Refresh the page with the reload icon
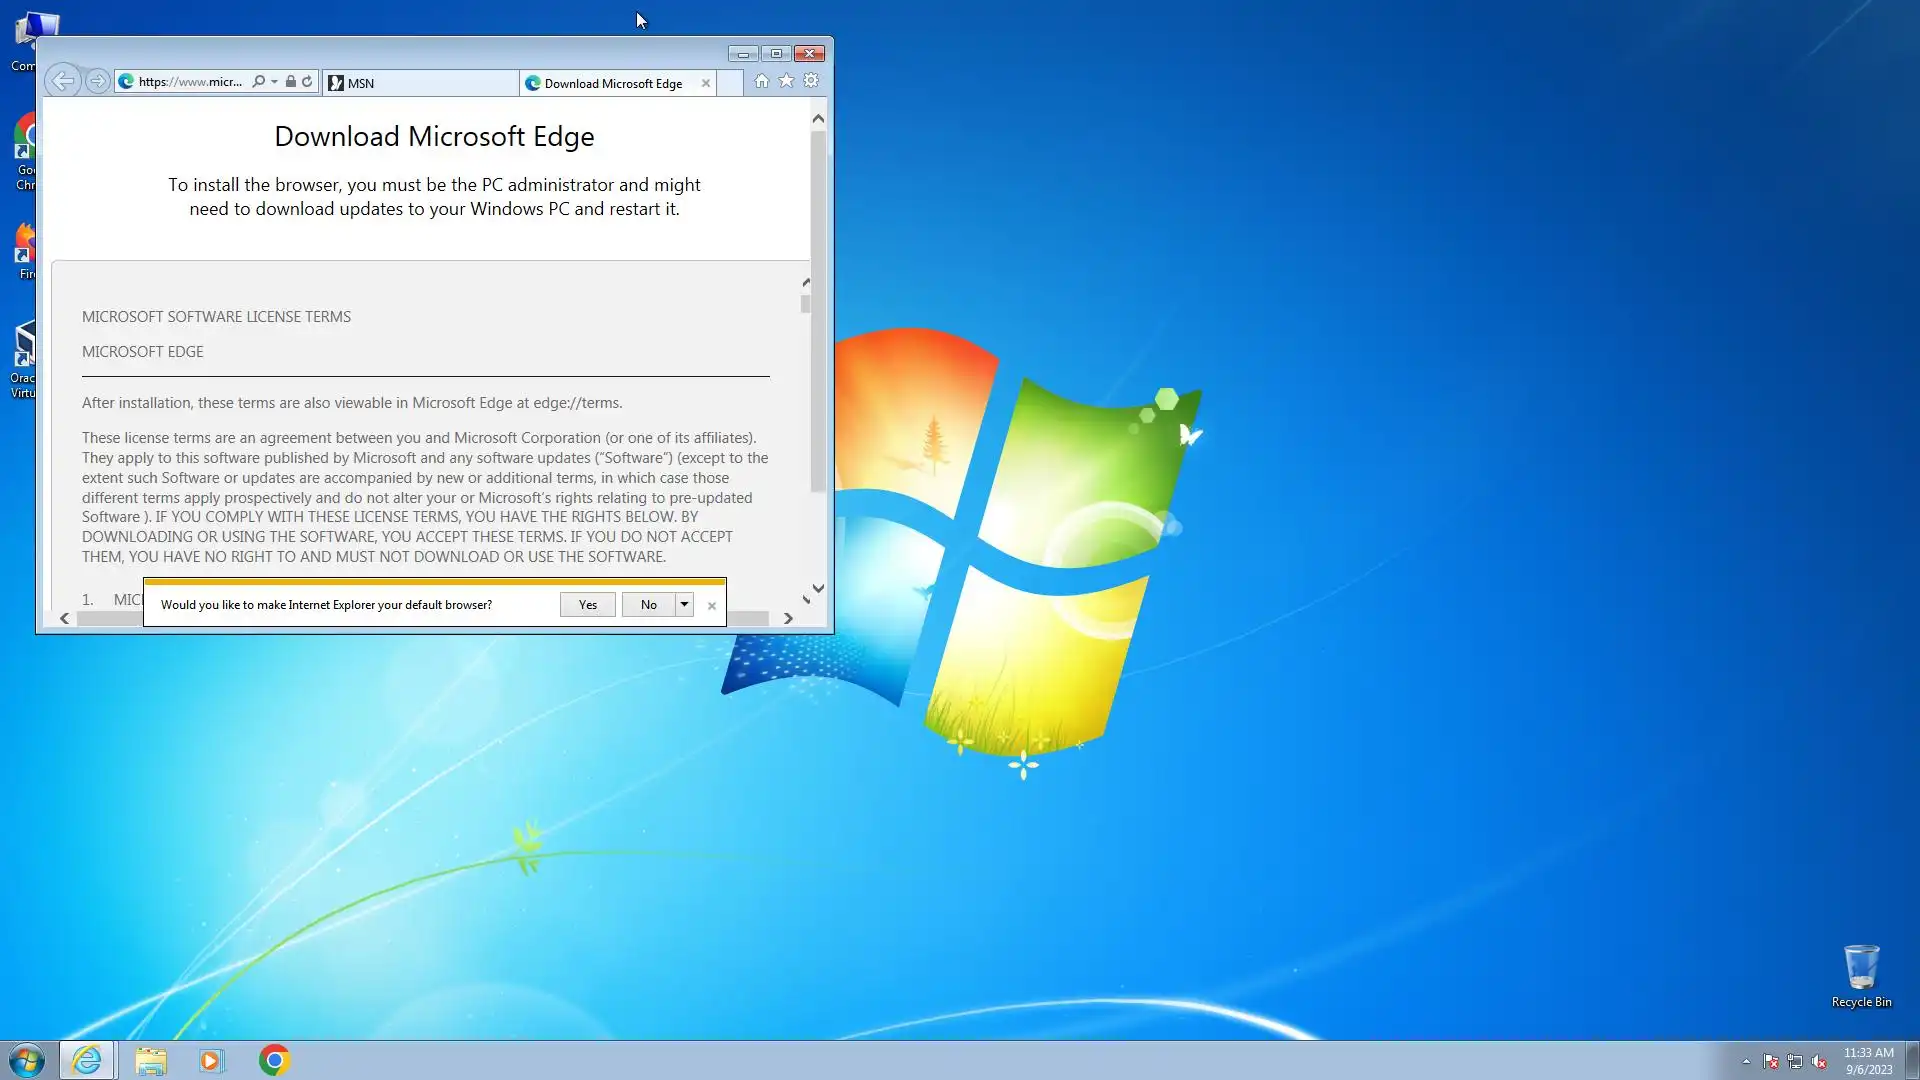1920x1080 pixels. [x=307, y=82]
